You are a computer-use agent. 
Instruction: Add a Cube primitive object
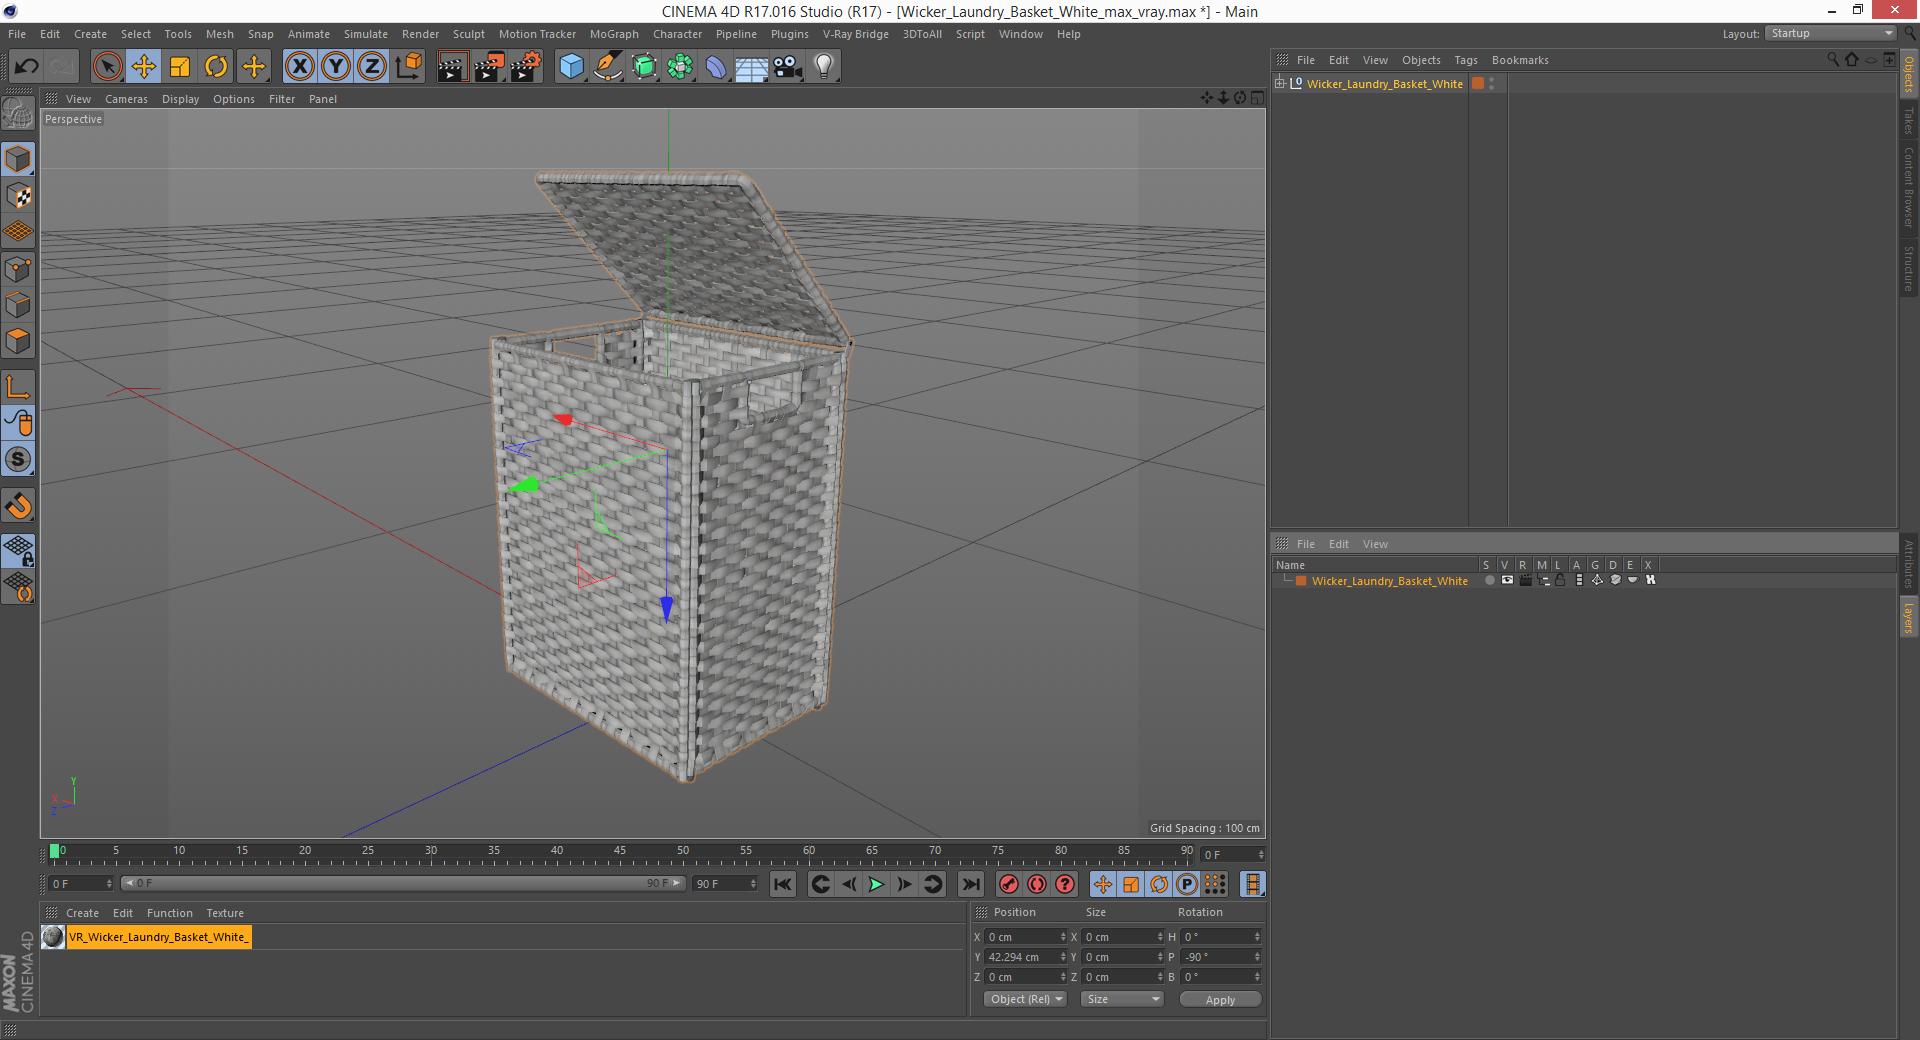click(x=571, y=67)
